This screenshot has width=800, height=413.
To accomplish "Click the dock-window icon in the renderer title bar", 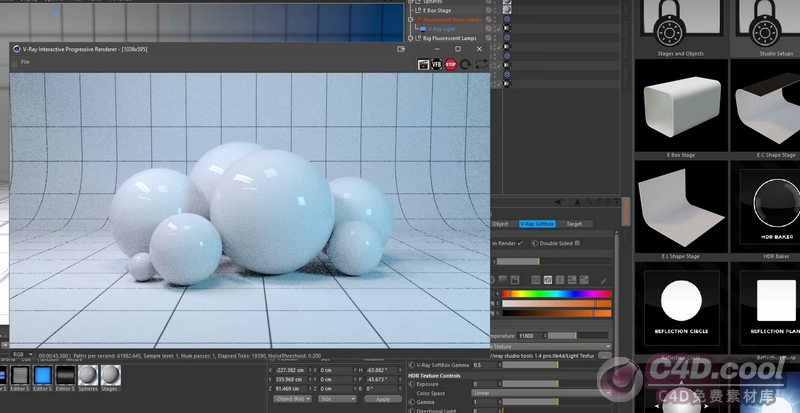I will click(401, 49).
